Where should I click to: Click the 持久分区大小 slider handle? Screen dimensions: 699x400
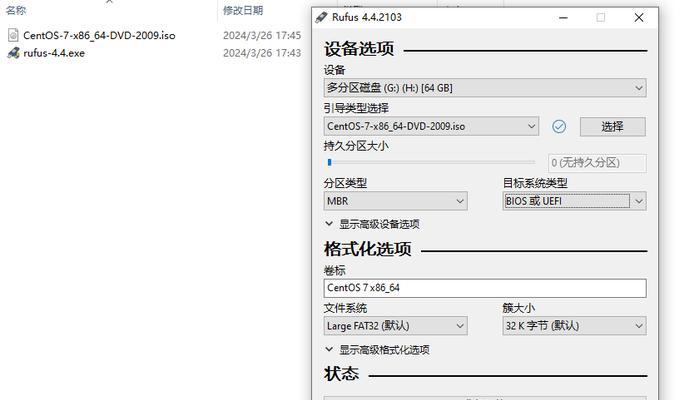pos(329,162)
